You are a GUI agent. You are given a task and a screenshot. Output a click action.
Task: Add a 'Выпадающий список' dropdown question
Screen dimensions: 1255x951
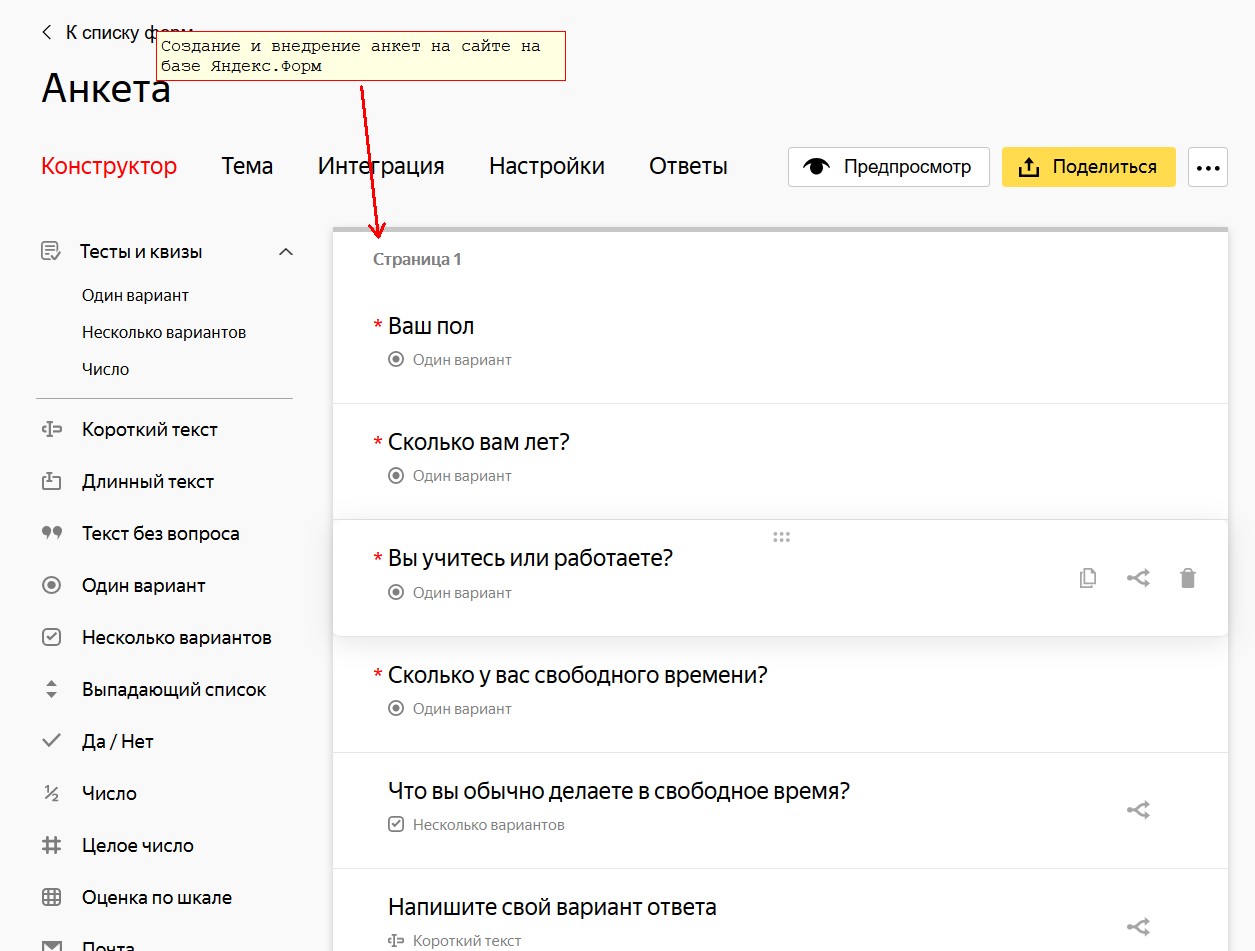(x=174, y=690)
